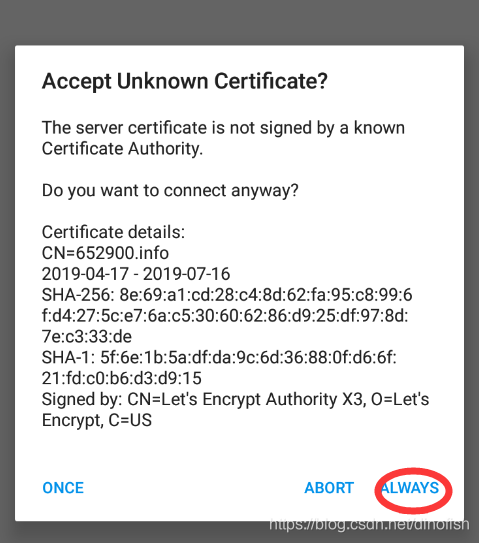Click the 'Certificate Authority.' text line
This screenshot has width=479, height=543.
coord(122,149)
